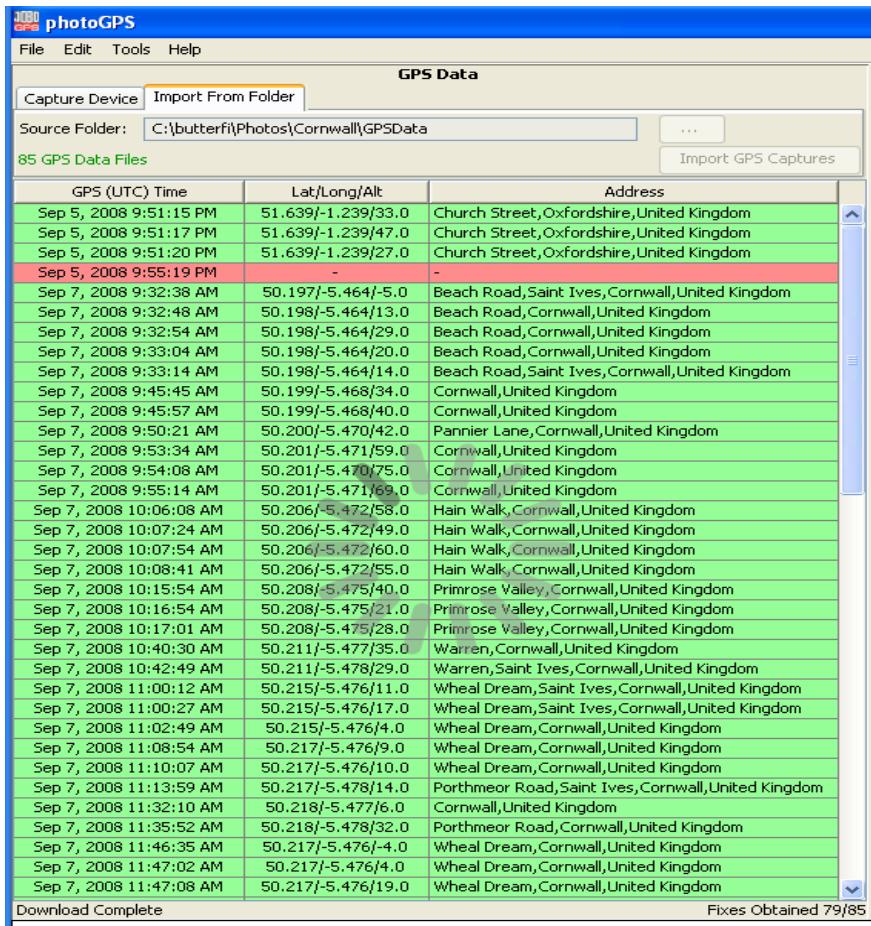Select row Sep 7, 2008 9:54:08 AM
The width and height of the screenshot is (871, 926).
point(426,471)
